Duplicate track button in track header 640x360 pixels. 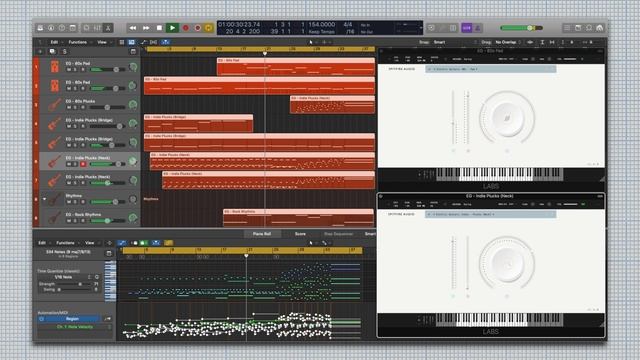coord(52,51)
